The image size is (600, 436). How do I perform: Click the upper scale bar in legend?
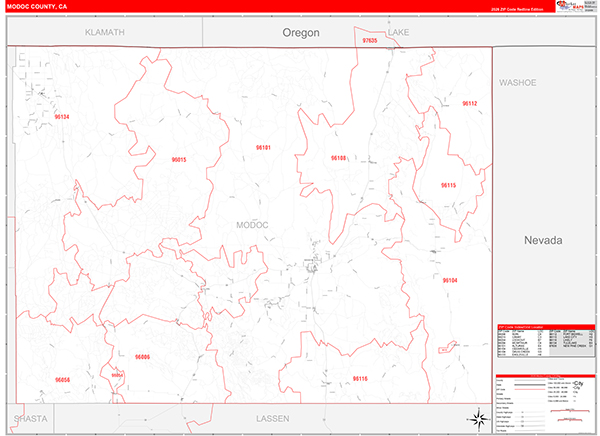point(570,410)
